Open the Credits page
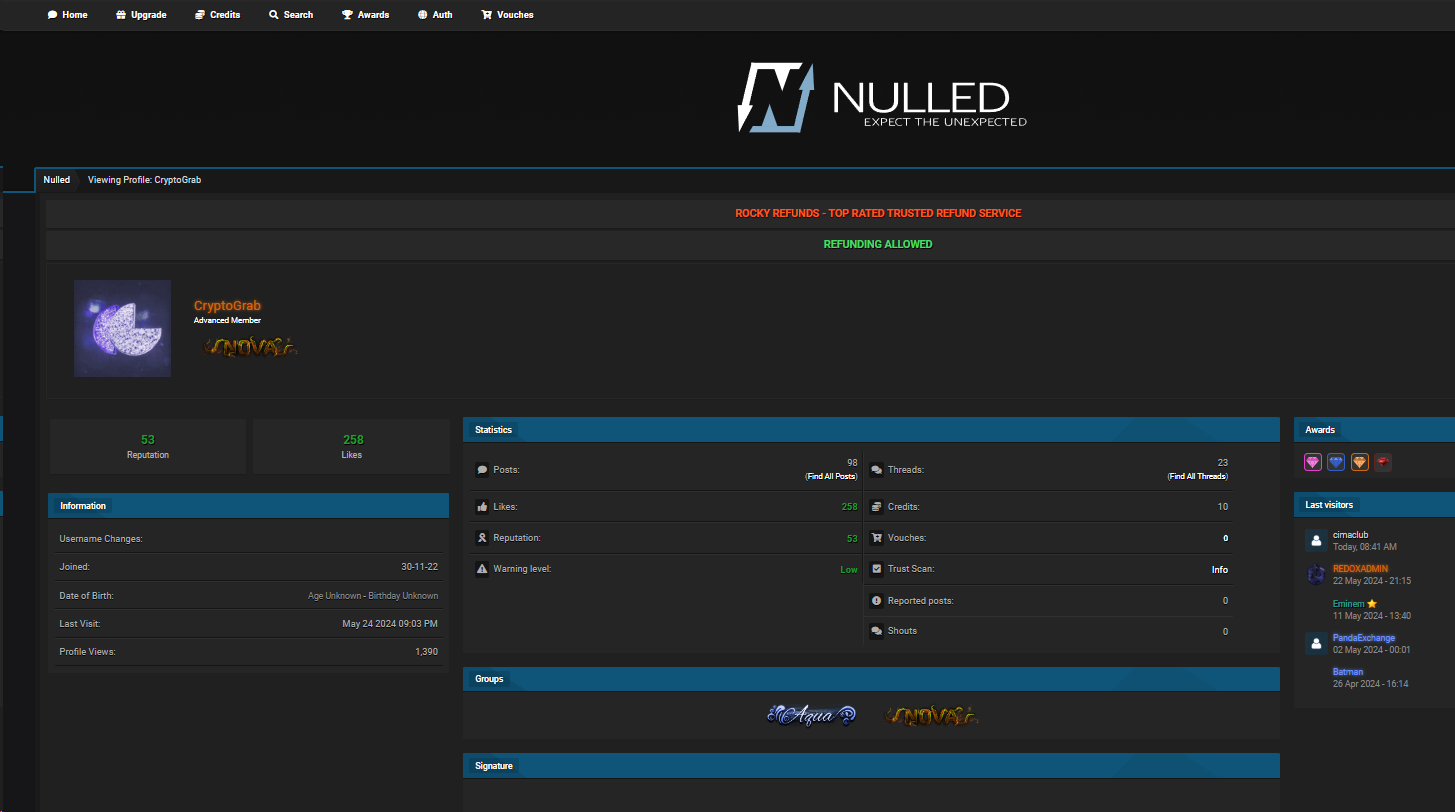1455x812 pixels. [x=218, y=15]
